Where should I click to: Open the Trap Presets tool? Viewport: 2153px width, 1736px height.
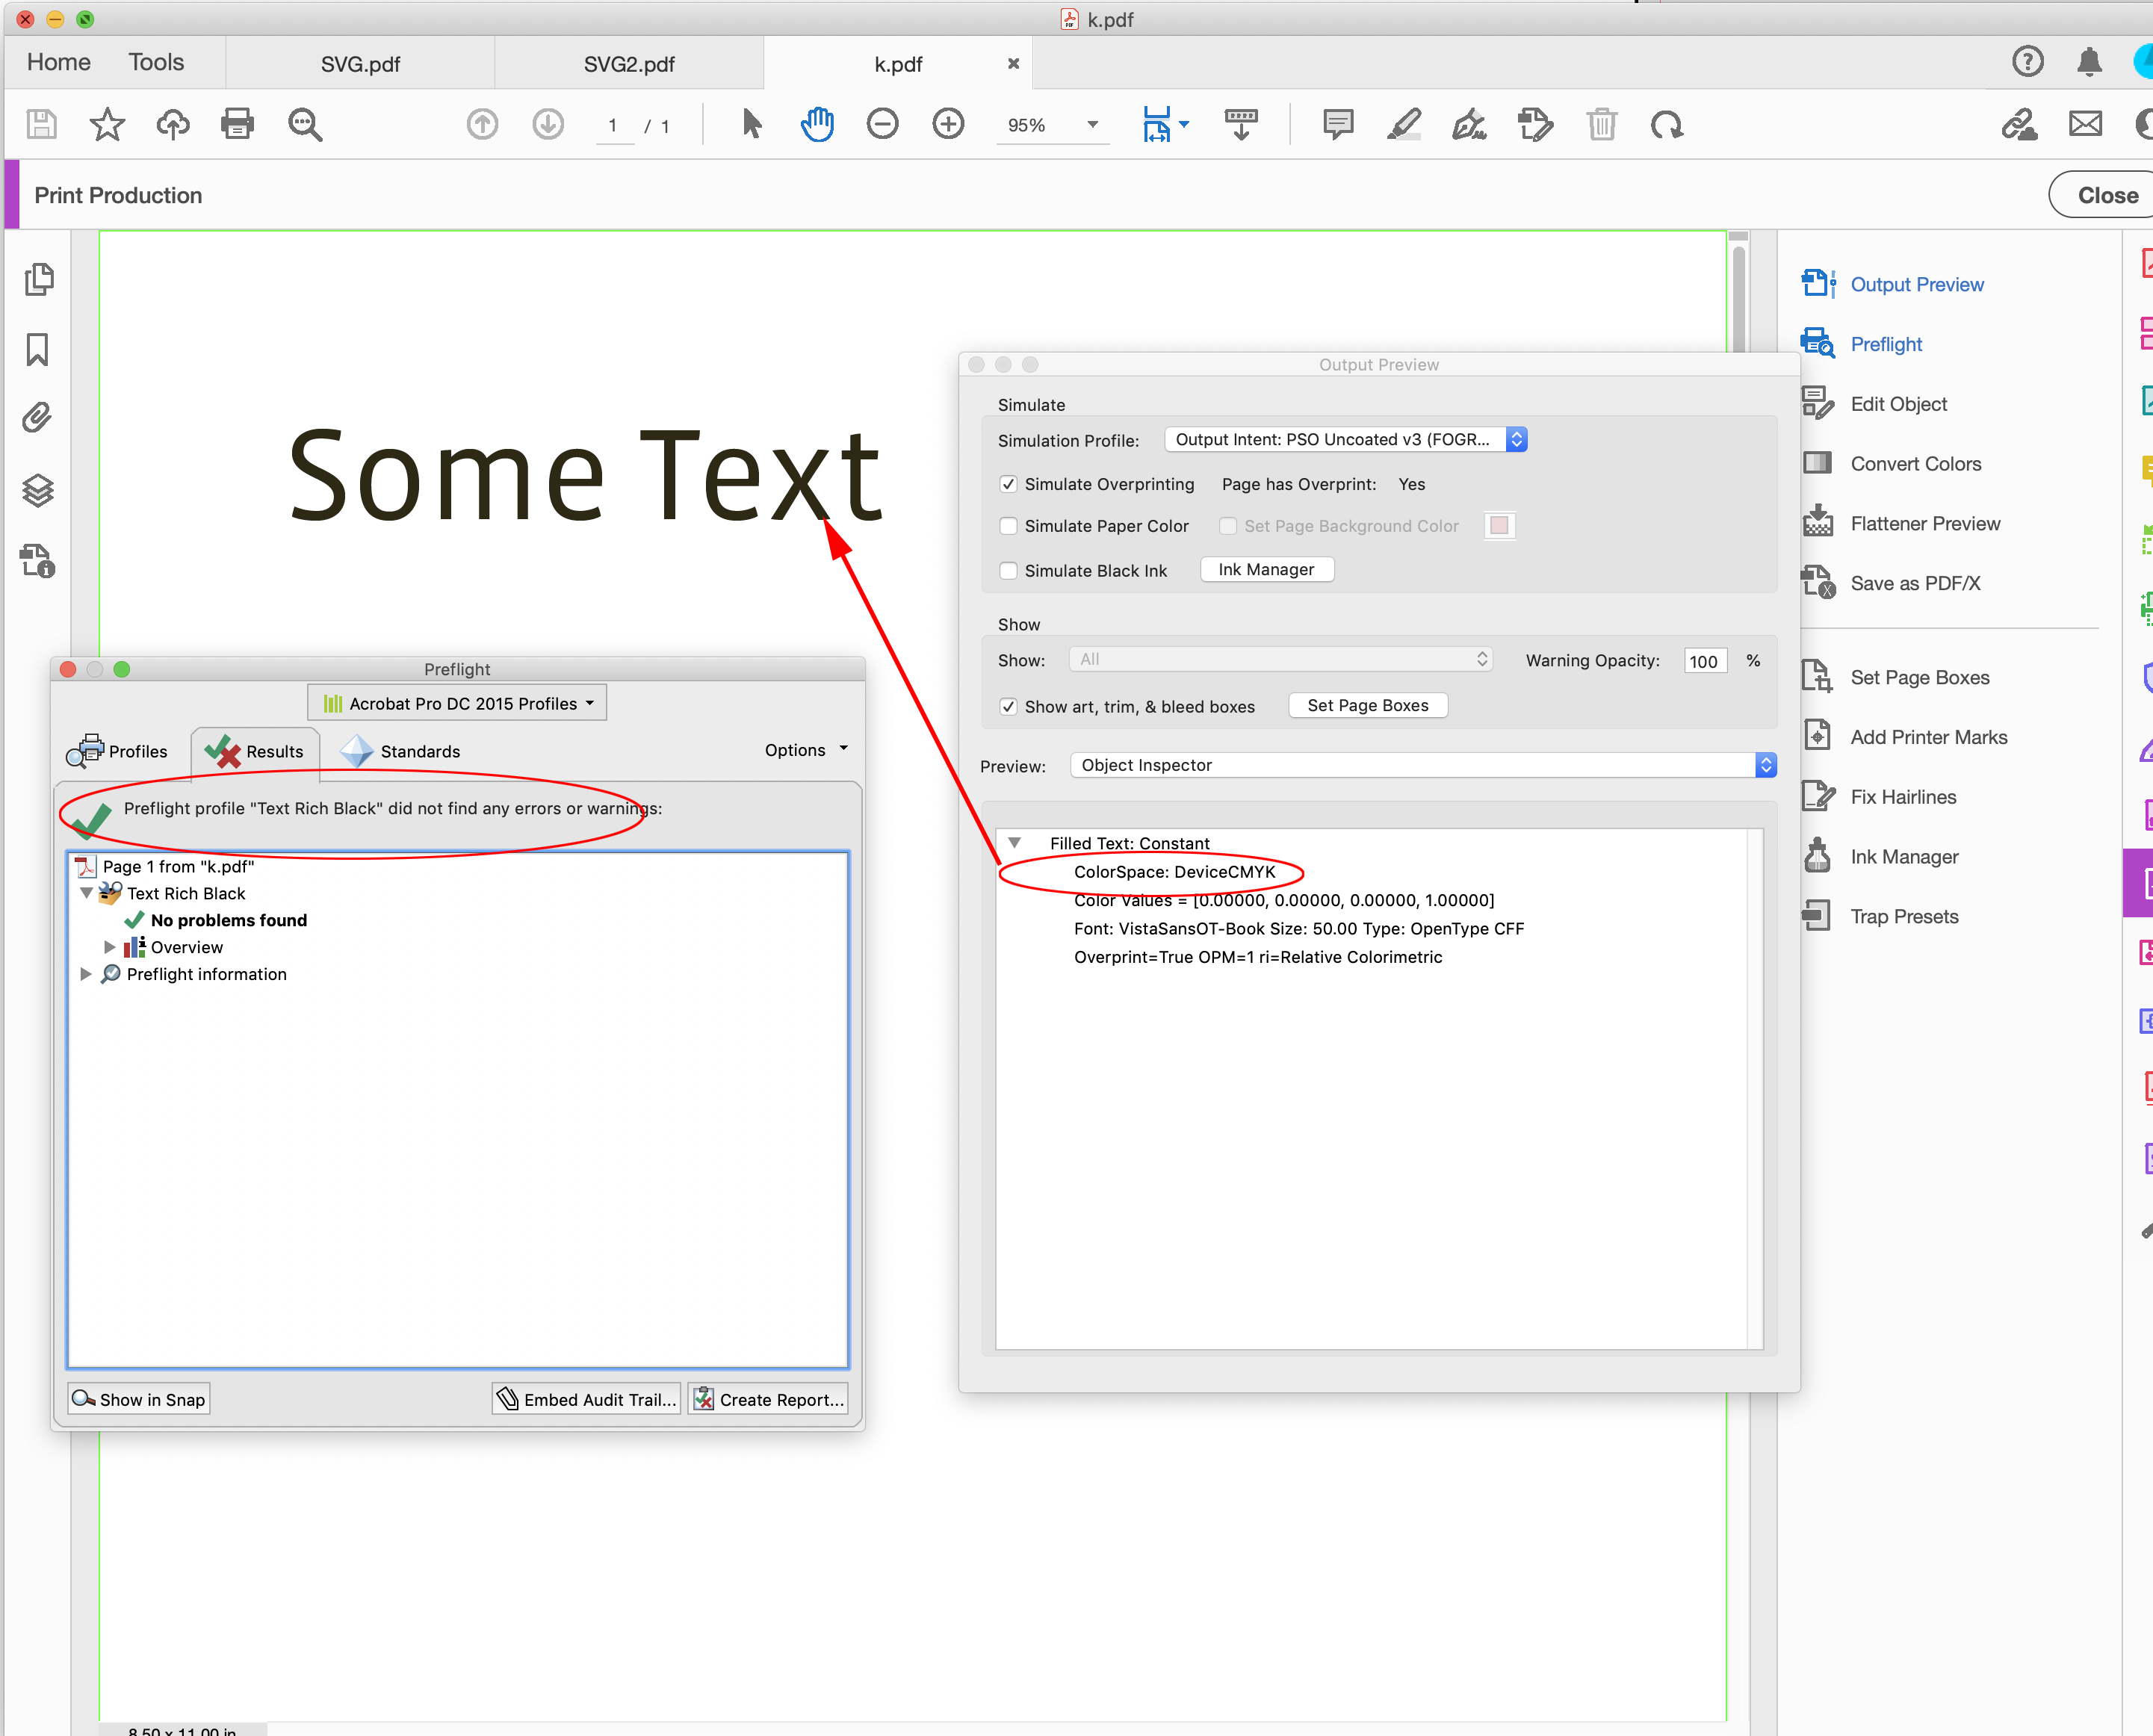pyautogui.click(x=1904, y=916)
